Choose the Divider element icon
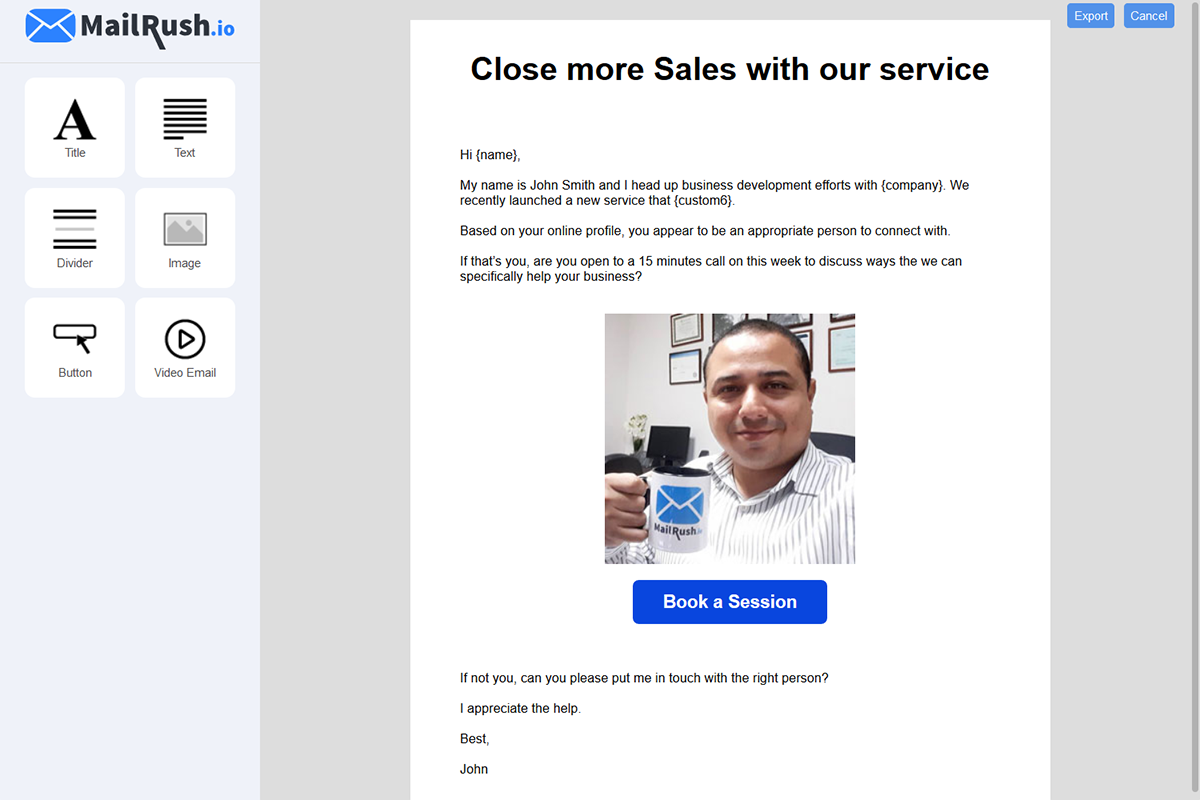The image size is (1200, 800). pos(75,237)
